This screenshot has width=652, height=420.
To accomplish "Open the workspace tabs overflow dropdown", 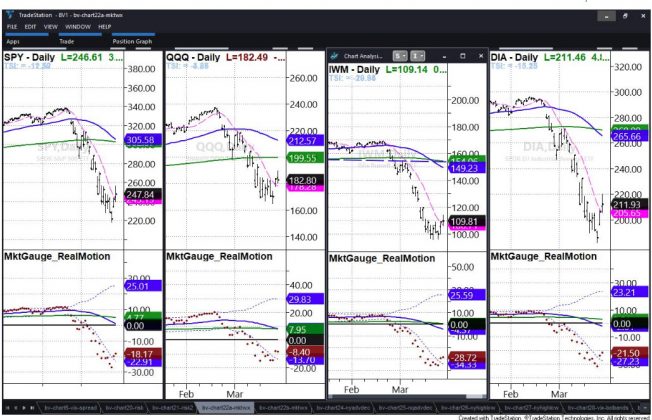I will (x=646, y=408).
